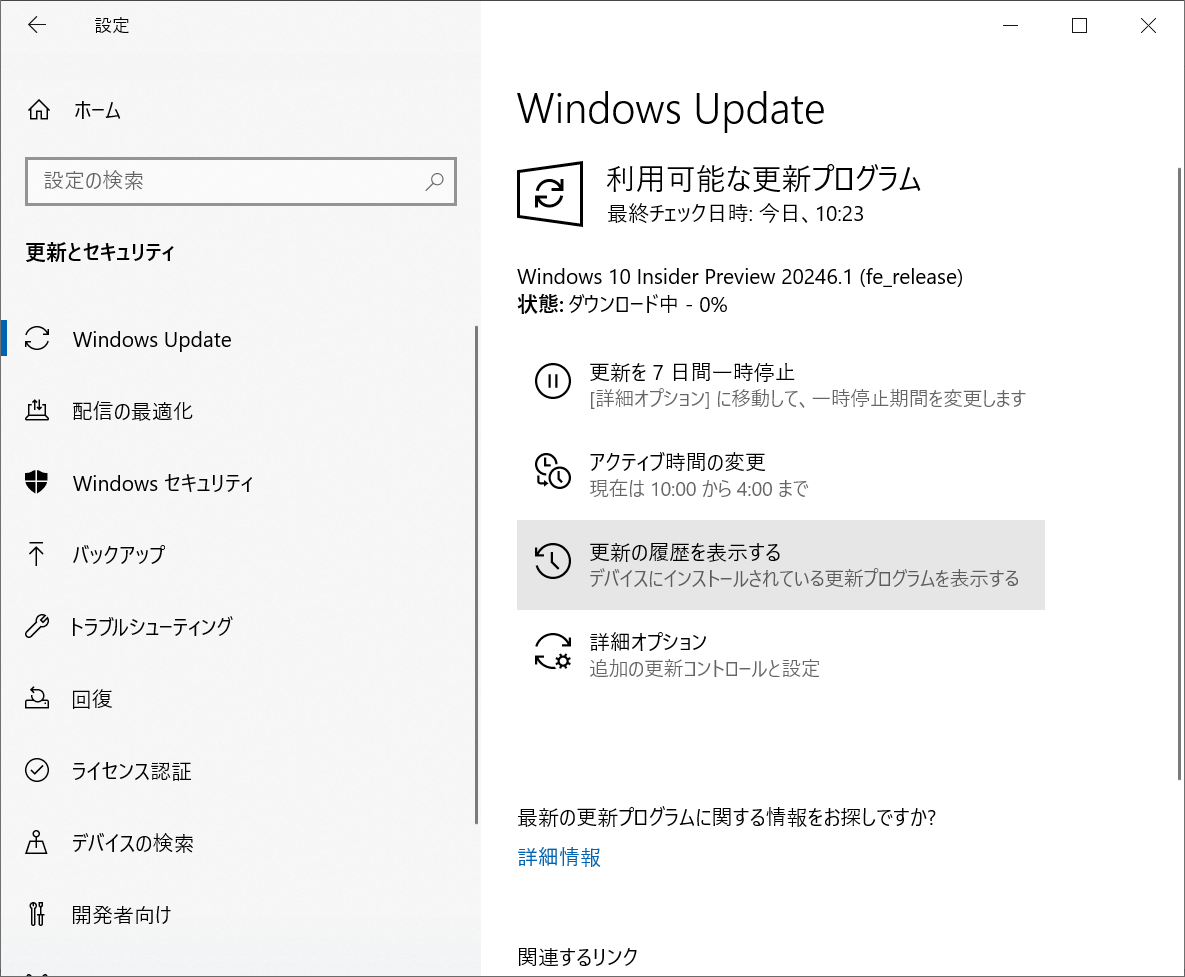1185x977 pixels.
Task: Click the ライセンス認証 checkmark icon
Action: 37,770
